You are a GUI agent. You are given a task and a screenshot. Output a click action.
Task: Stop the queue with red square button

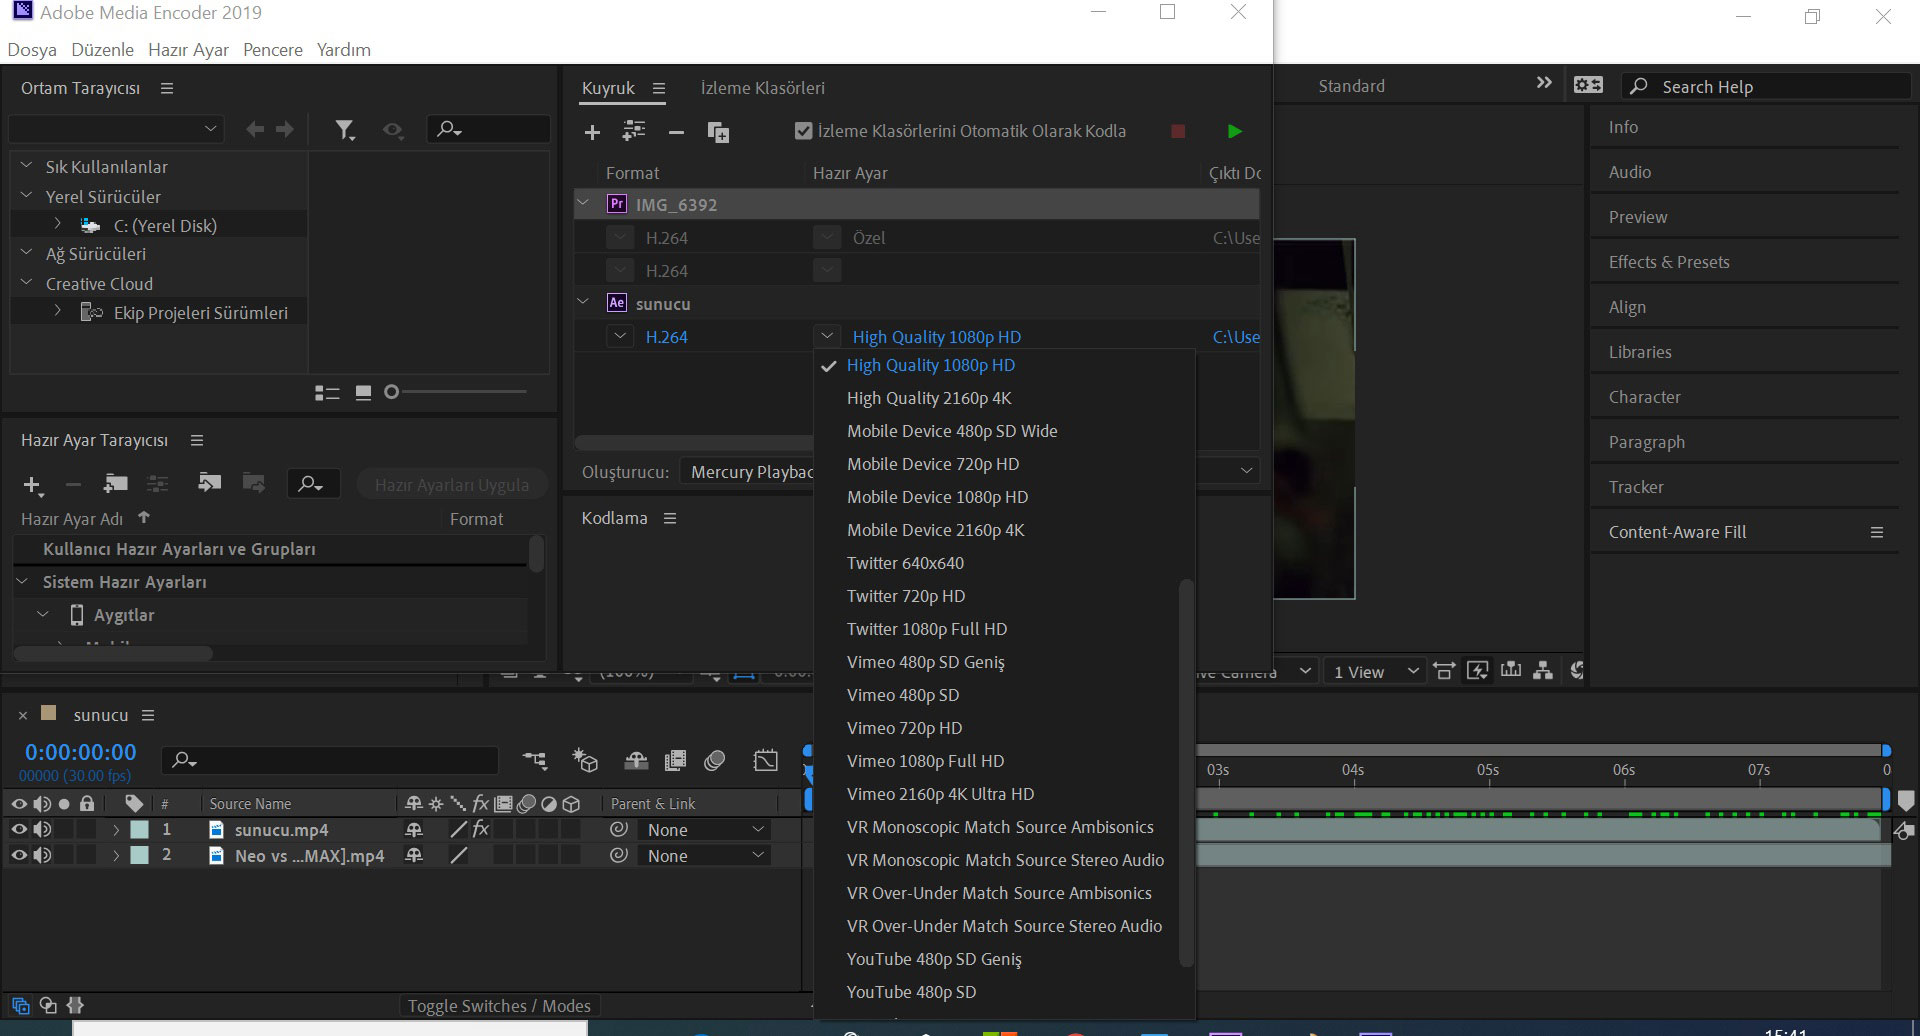(x=1178, y=131)
